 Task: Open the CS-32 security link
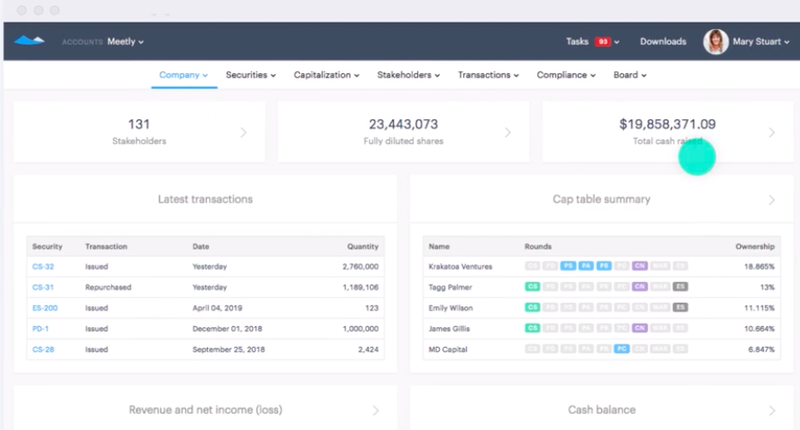tap(43, 266)
